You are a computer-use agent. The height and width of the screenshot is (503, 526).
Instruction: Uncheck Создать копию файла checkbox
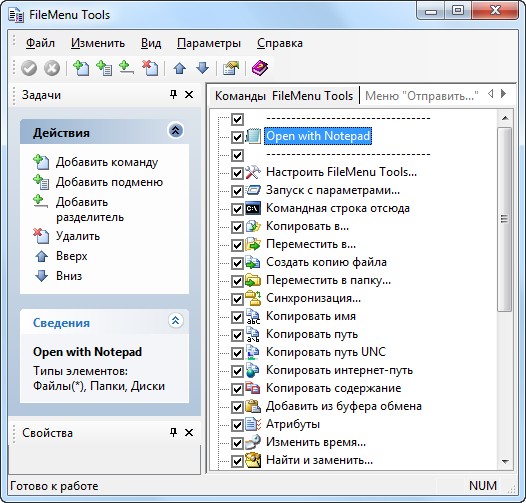238,263
